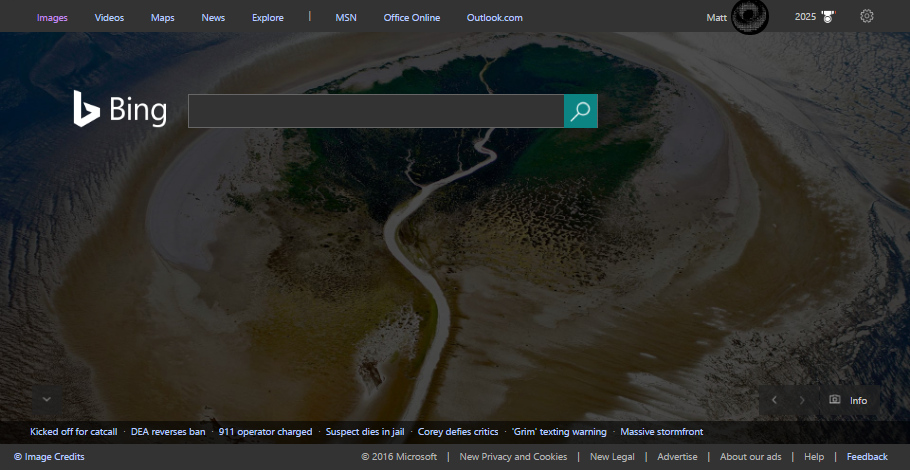Open New Legal link
Viewport: 910px width, 470px height.
[x=612, y=457]
